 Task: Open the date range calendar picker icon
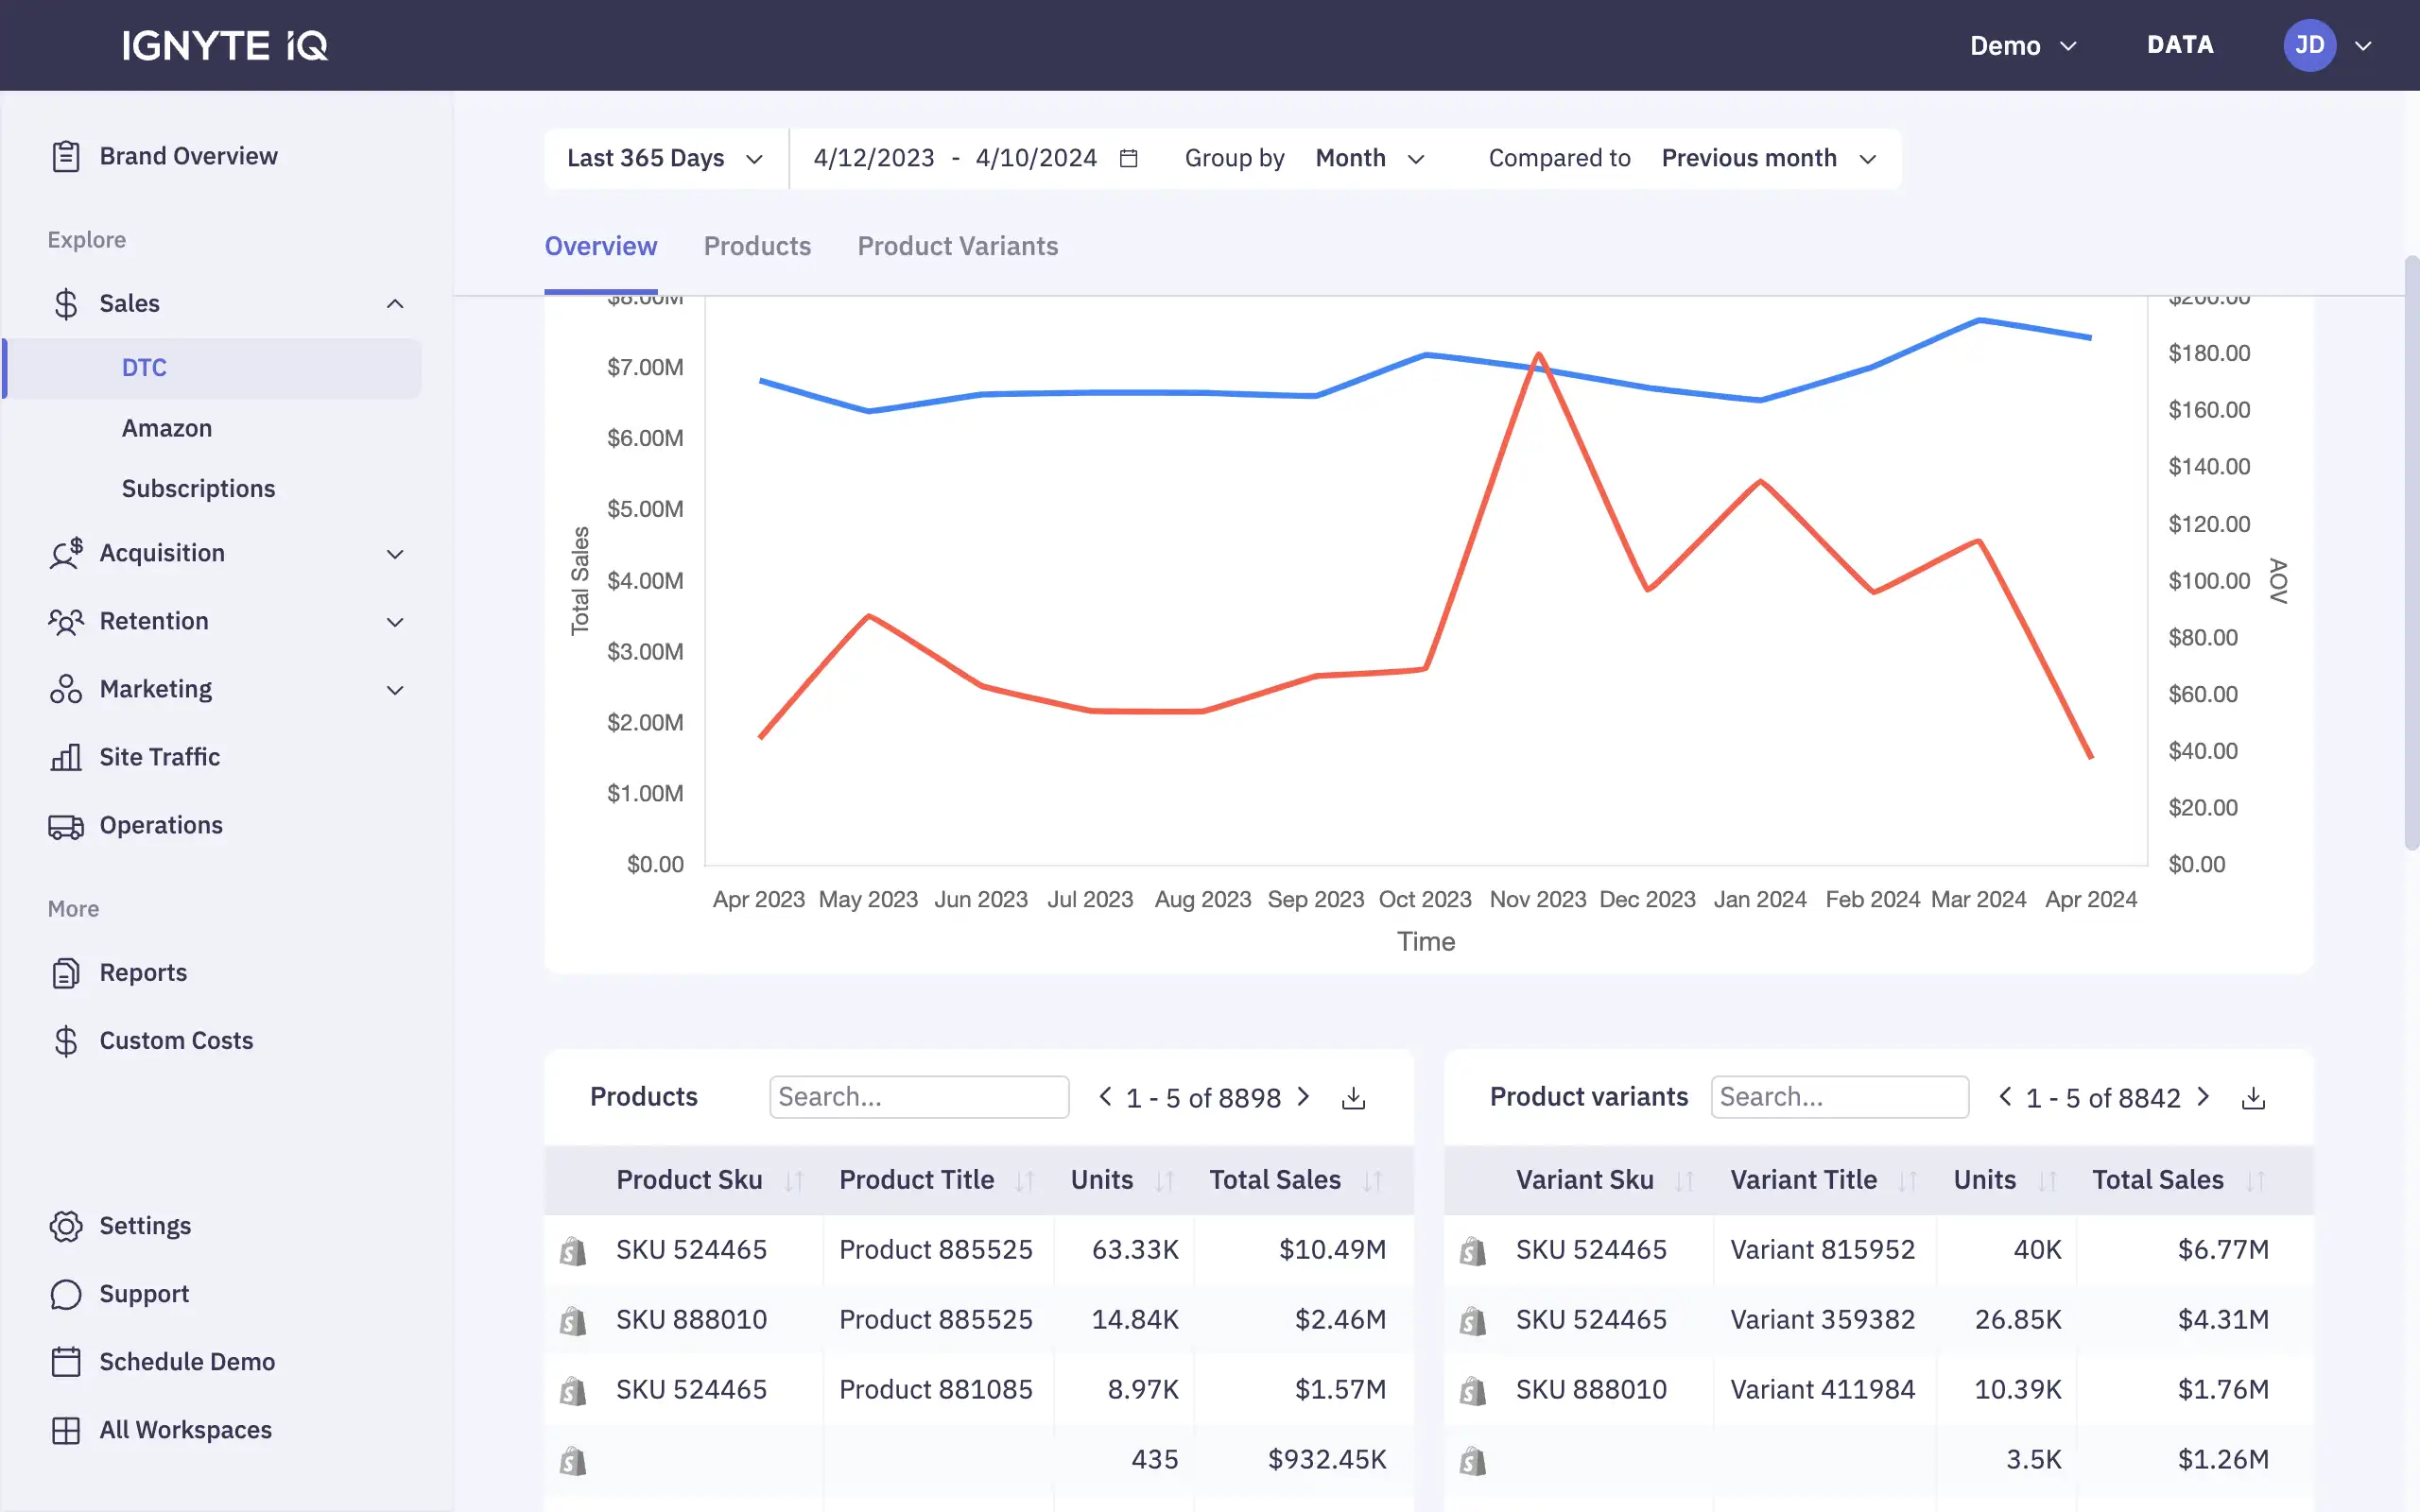click(x=1129, y=158)
